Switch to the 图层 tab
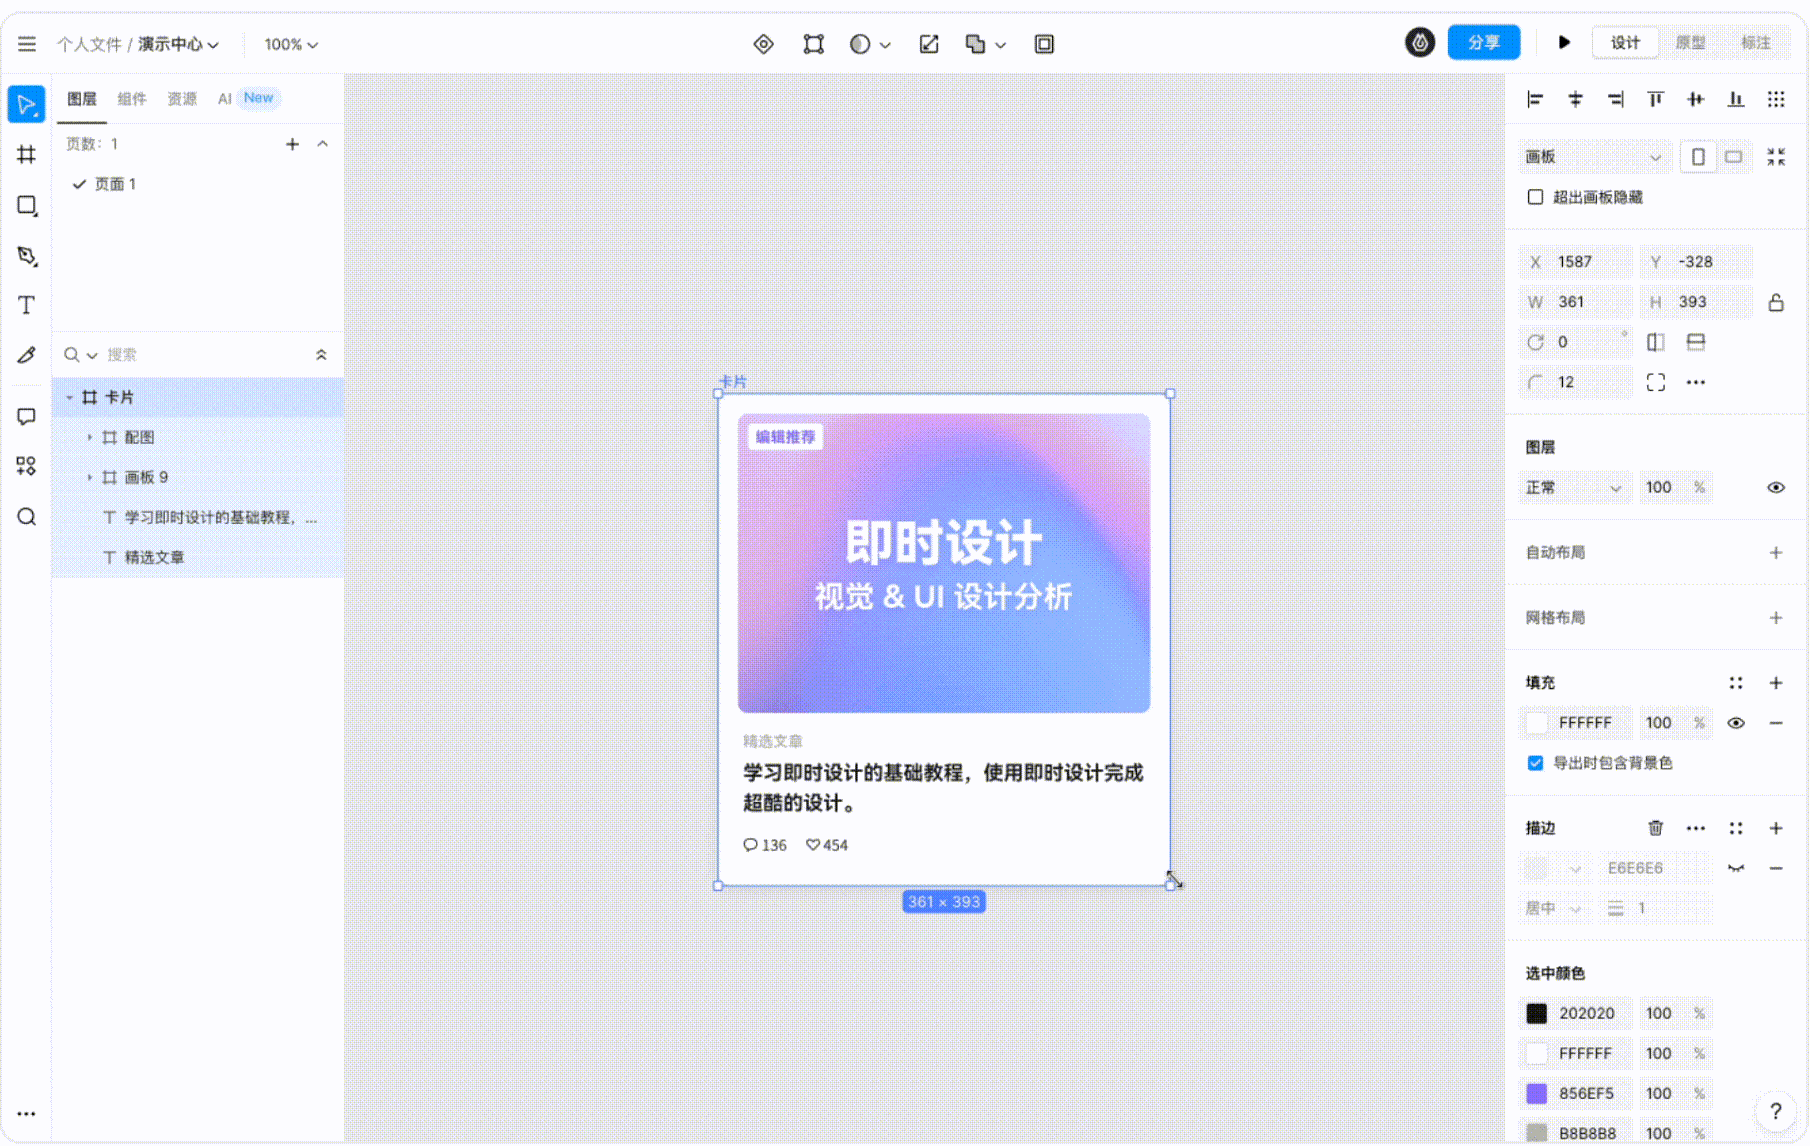This screenshot has height=1146, width=1810. 82,99
